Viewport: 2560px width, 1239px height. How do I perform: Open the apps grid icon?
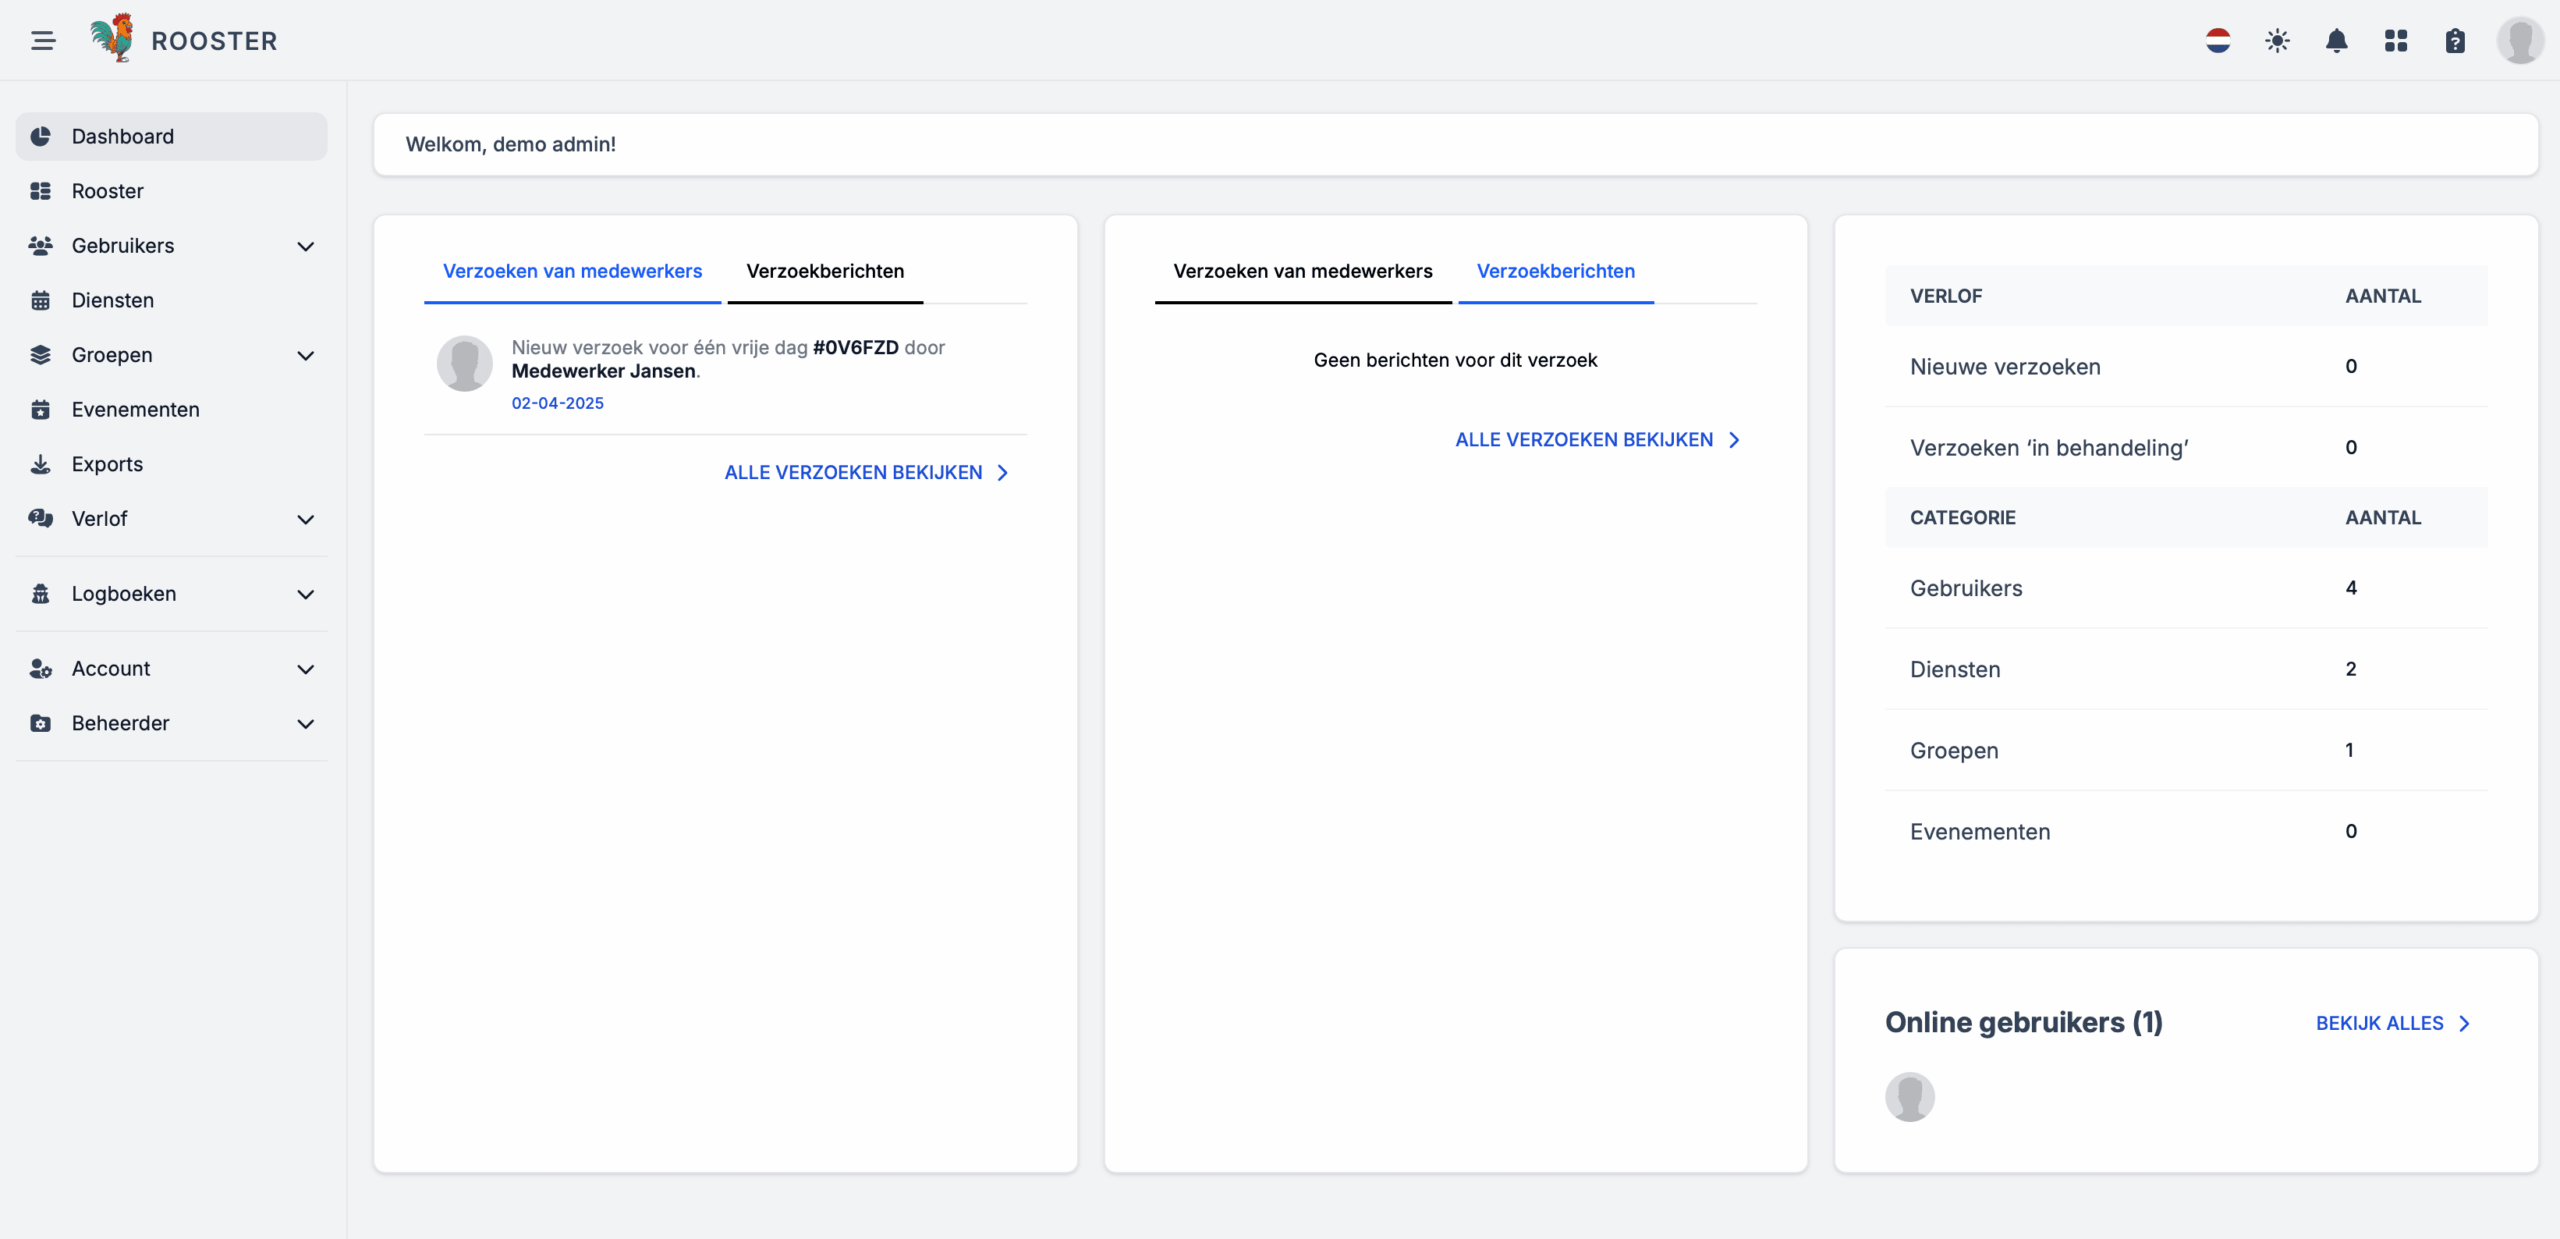[2396, 41]
